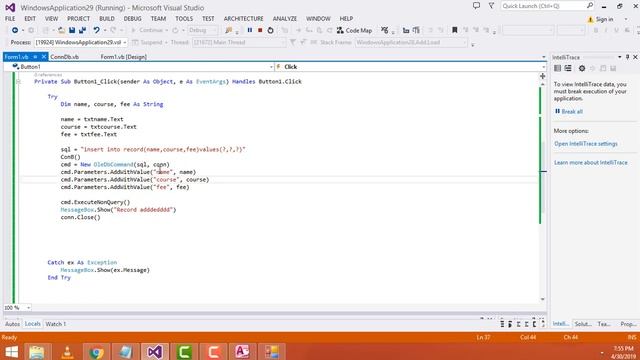Image resolution: width=640 pixels, height=360 pixels.
Task: Collapse the Button1_Click Sub outline toggle
Action: tap(18, 82)
